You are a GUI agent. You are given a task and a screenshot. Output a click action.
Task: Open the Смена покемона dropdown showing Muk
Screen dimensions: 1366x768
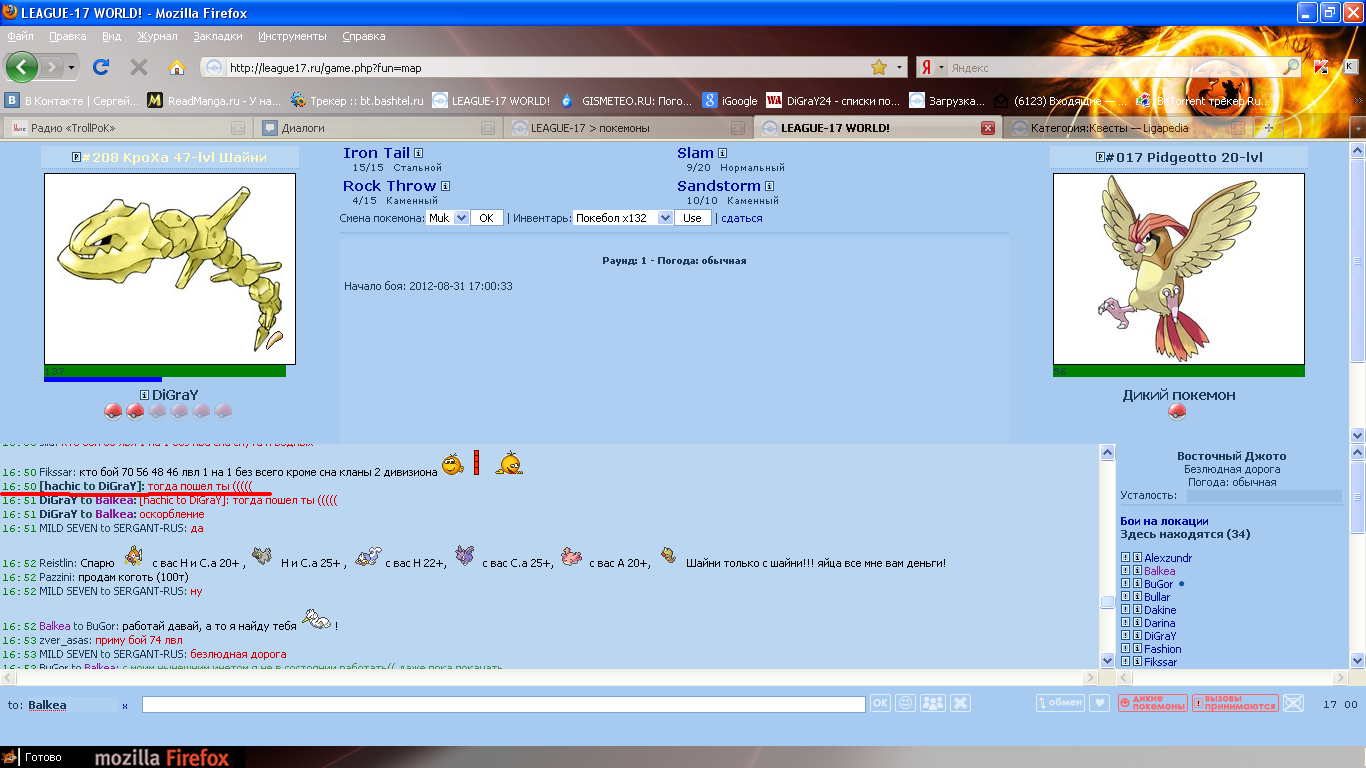pos(447,218)
